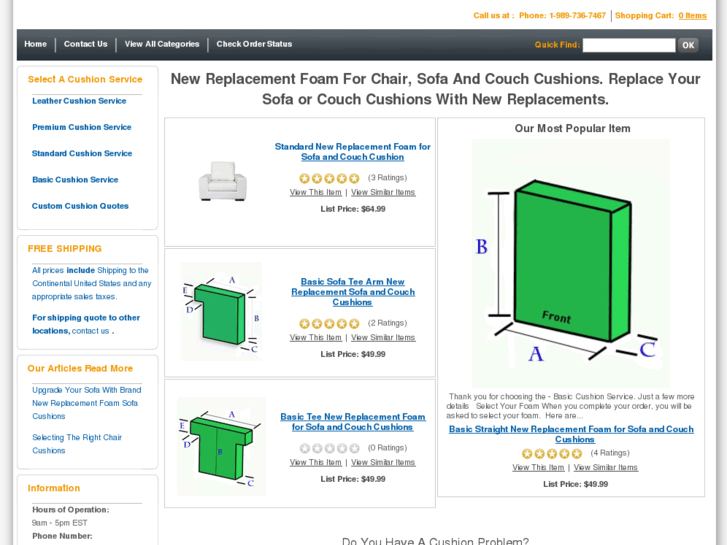This screenshot has height=545, width=727.
Task: Open Contact Us in the navigation bar
Action: tap(86, 44)
